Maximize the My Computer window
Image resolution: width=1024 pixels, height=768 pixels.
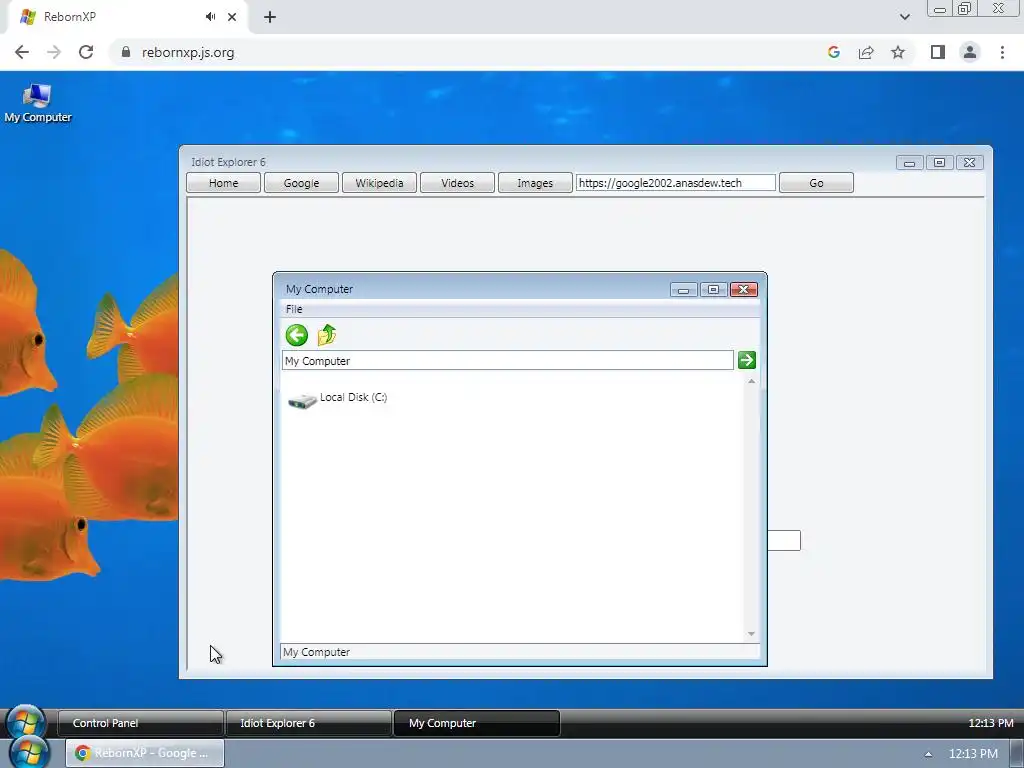pyautogui.click(x=713, y=289)
